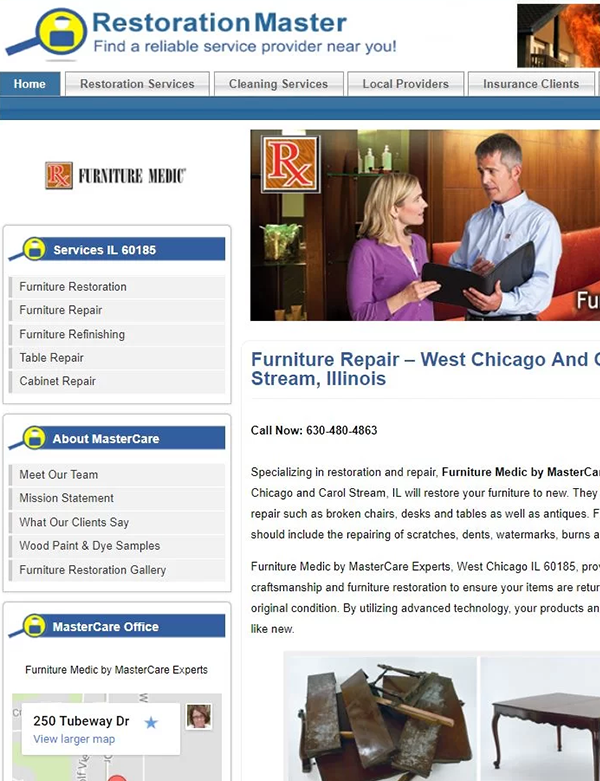Image resolution: width=600 pixels, height=781 pixels.
Task: Open the Table Repair link
Action: click(117, 357)
